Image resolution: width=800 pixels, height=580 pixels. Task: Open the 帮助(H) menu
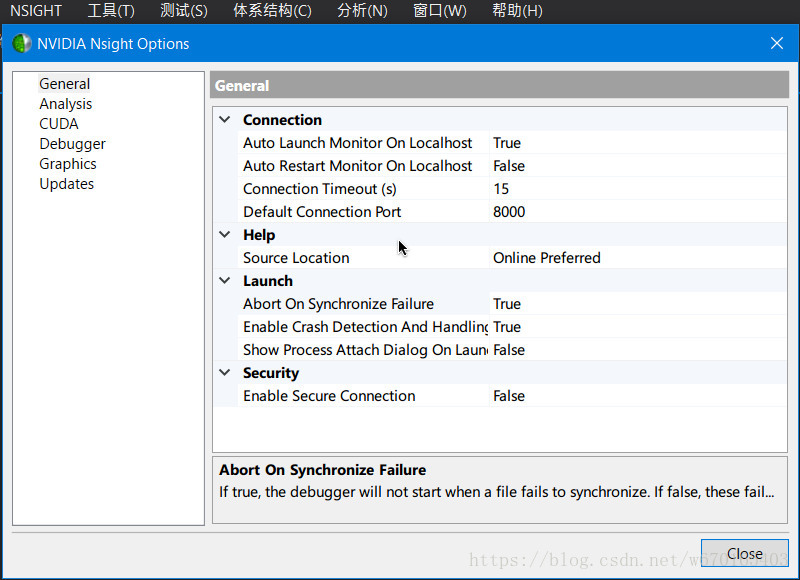click(517, 11)
